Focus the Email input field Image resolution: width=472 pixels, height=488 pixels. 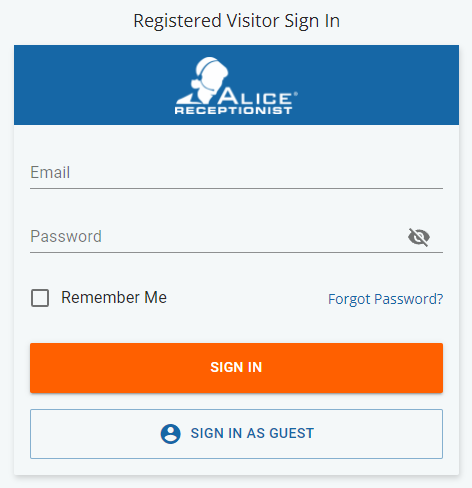click(x=236, y=173)
